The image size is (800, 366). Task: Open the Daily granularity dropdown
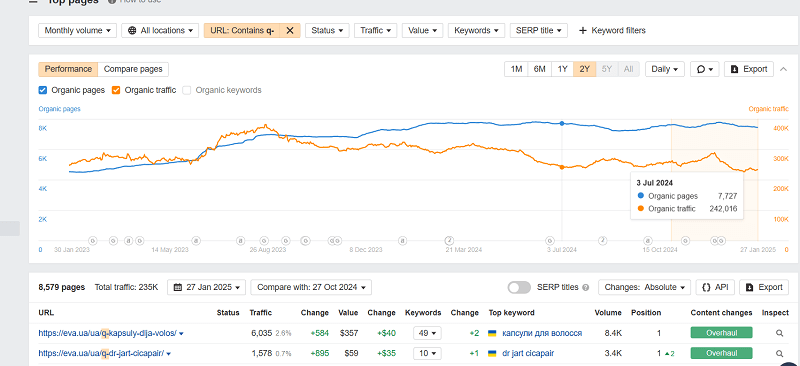tap(665, 69)
